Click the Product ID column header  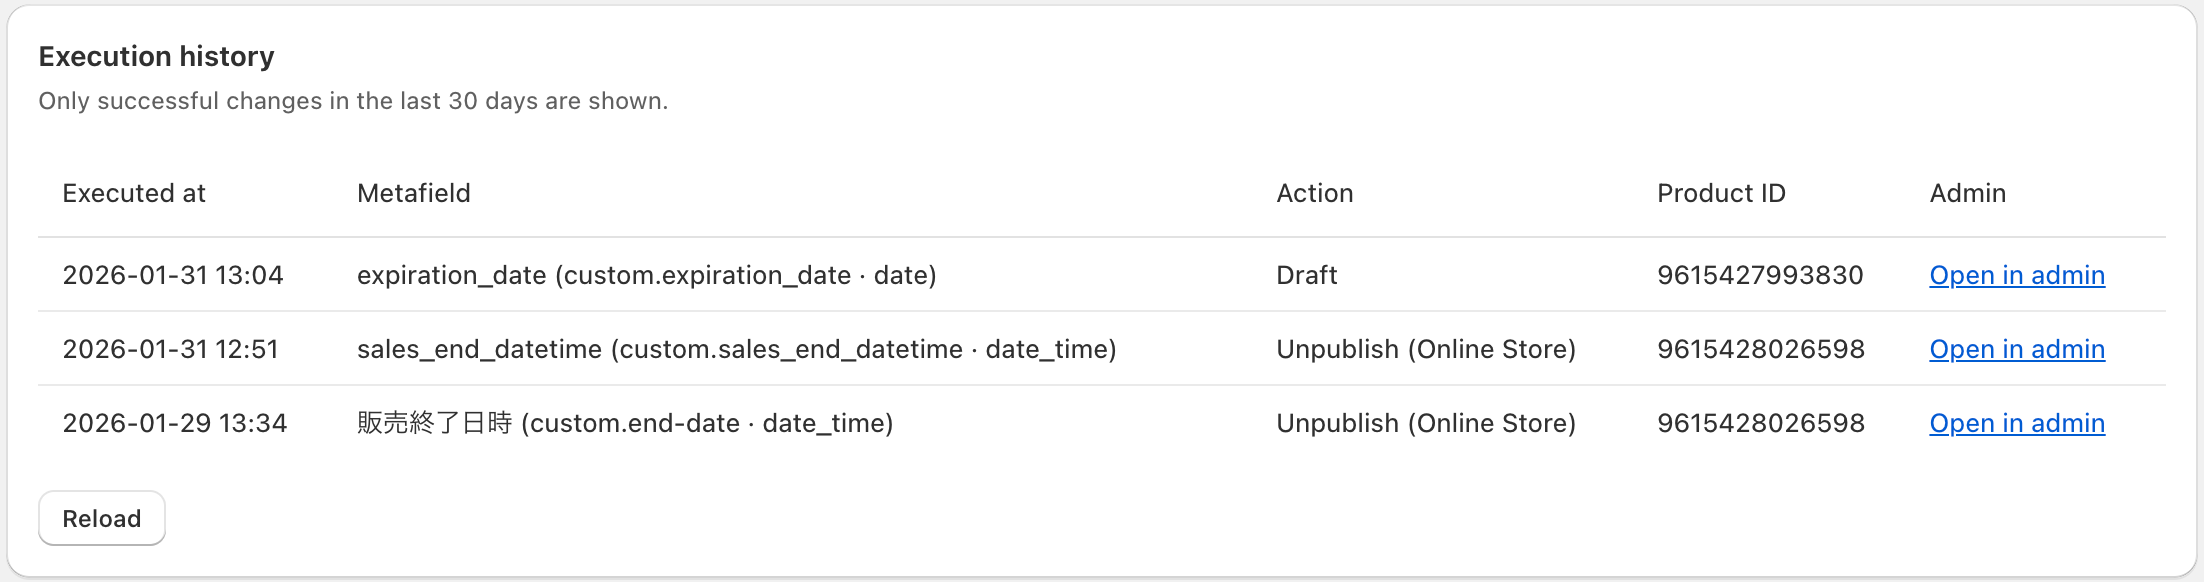coord(1720,193)
